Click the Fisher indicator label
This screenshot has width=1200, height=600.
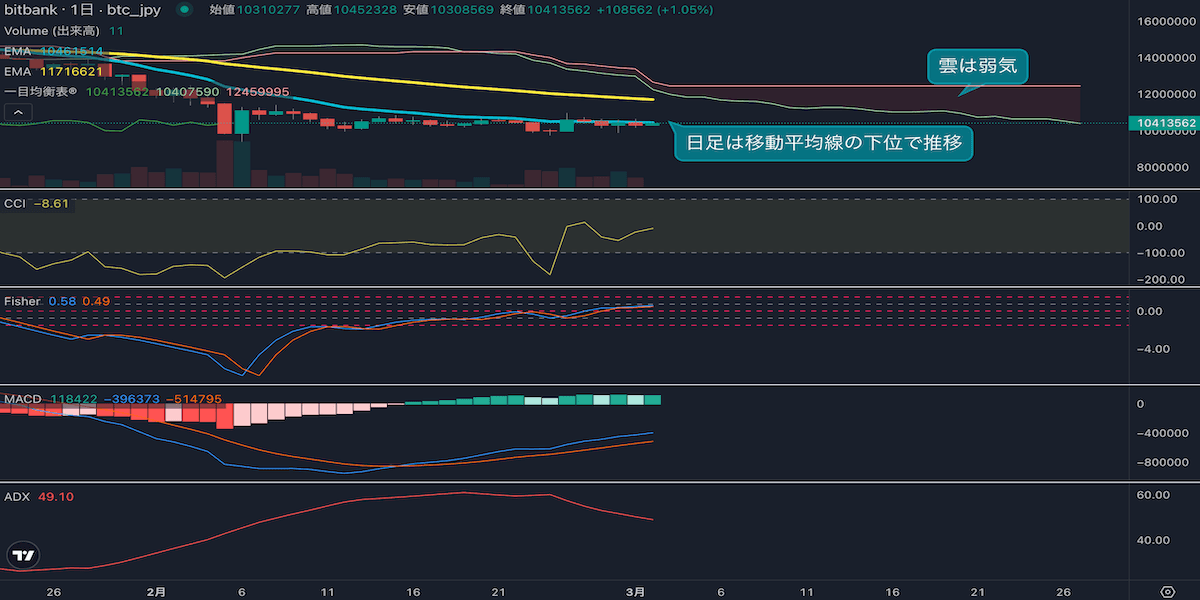click(22, 301)
